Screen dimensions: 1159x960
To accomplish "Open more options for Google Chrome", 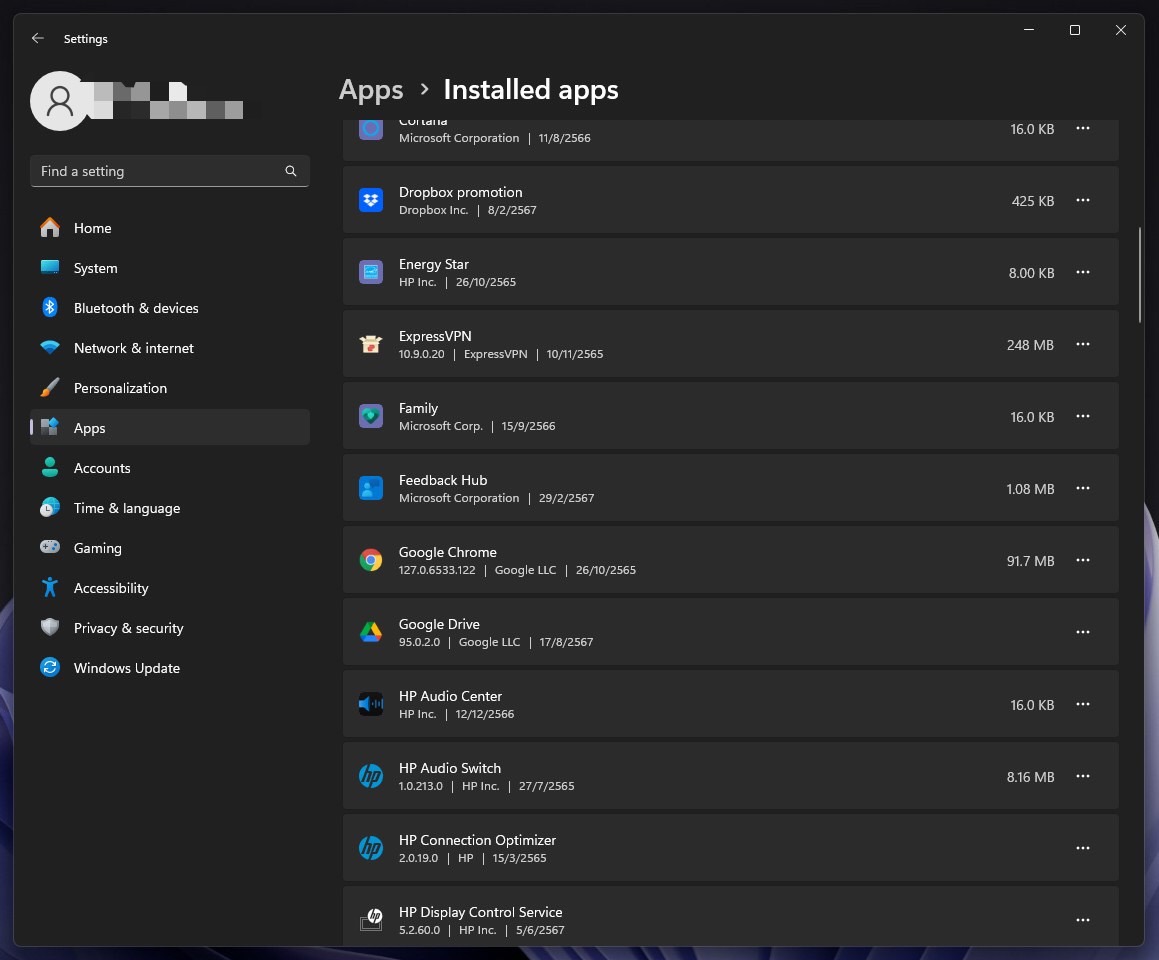I will click(1083, 560).
